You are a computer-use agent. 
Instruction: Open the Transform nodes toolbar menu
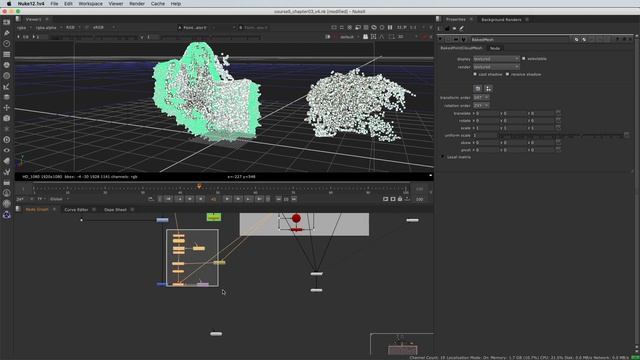[x=7, y=107]
